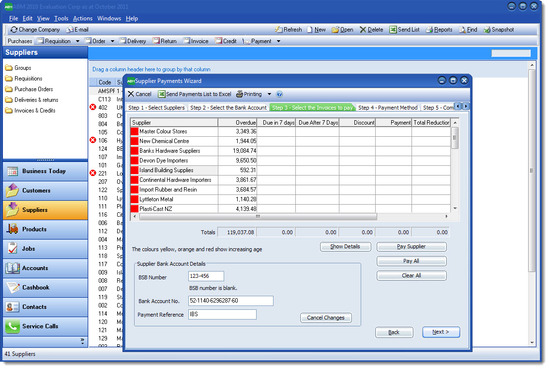Go to Products section
The image size is (549, 369).
pyautogui.click(x=45, y=229)
